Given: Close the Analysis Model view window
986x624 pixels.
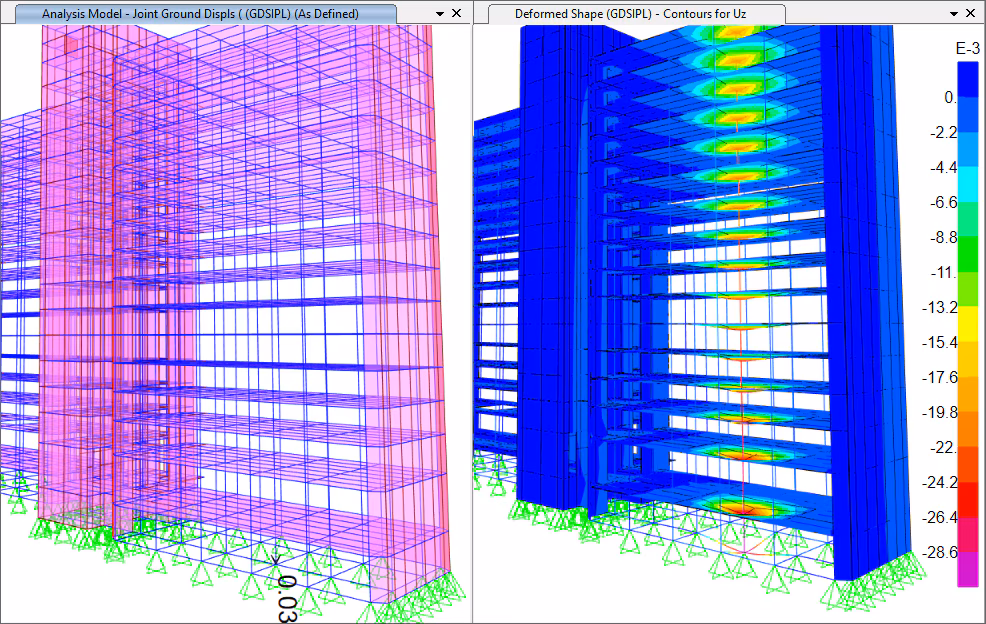Looking at the screenshot, I should [x=457, y=14].
